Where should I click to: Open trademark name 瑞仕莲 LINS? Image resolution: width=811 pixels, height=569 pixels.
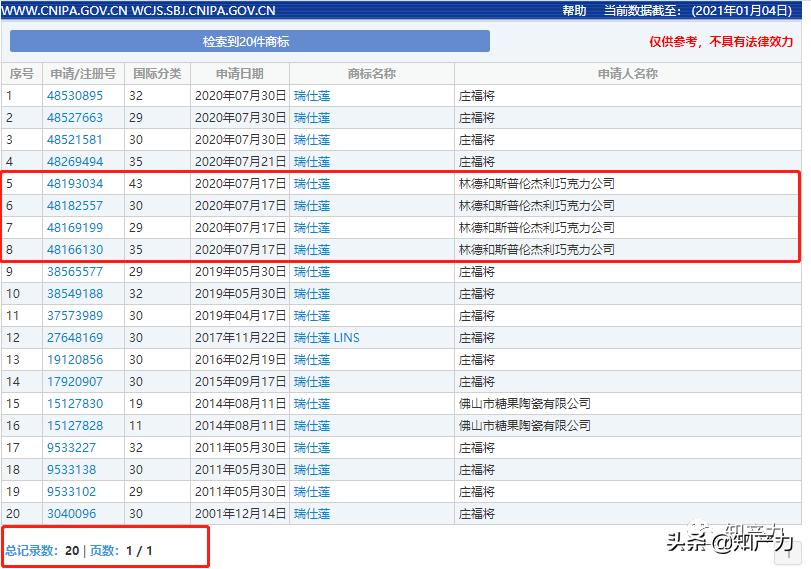tap(326, 337)
